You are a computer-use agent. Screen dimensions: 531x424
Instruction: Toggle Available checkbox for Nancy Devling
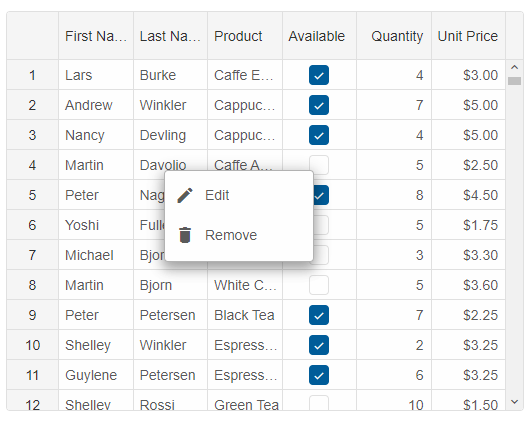click(x=319, y=135)
